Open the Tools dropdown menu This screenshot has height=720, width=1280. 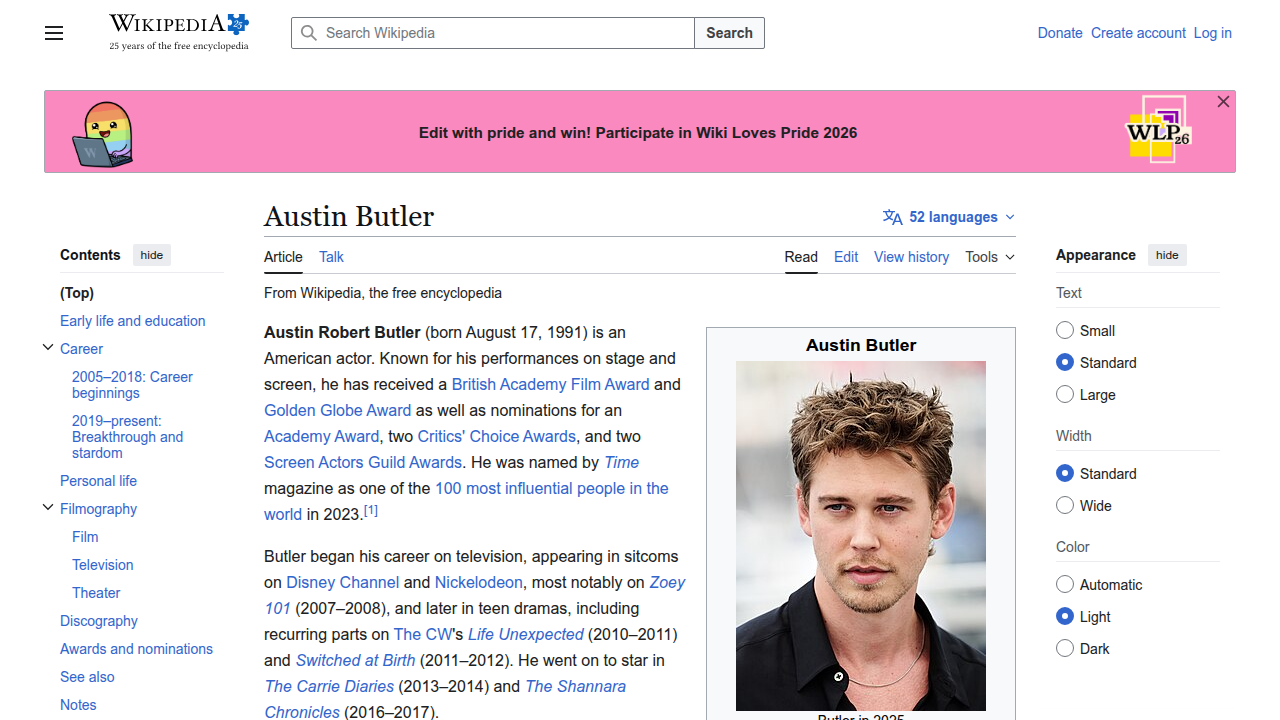tap(990, 257)
